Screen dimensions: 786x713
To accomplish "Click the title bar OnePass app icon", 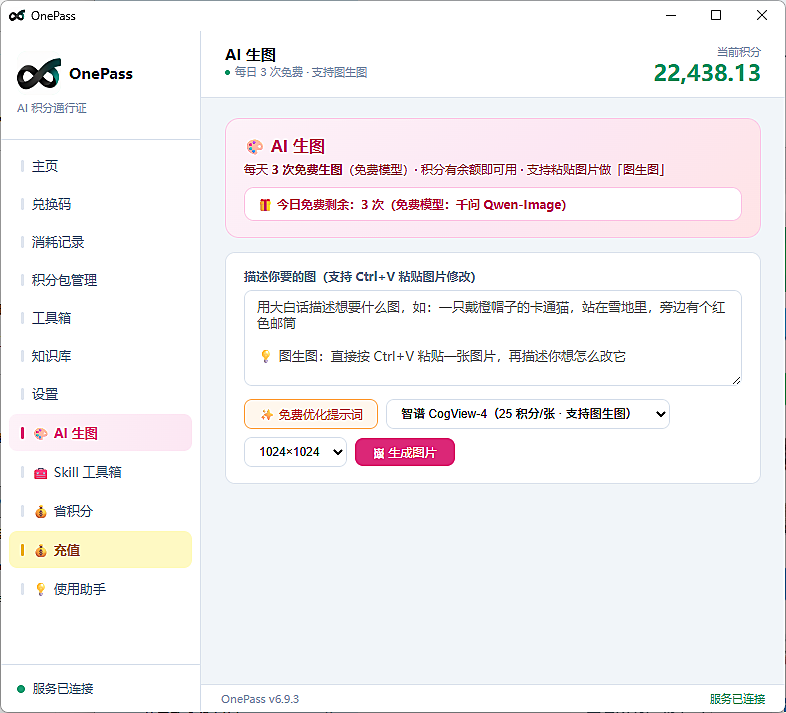I will [17, 16].
